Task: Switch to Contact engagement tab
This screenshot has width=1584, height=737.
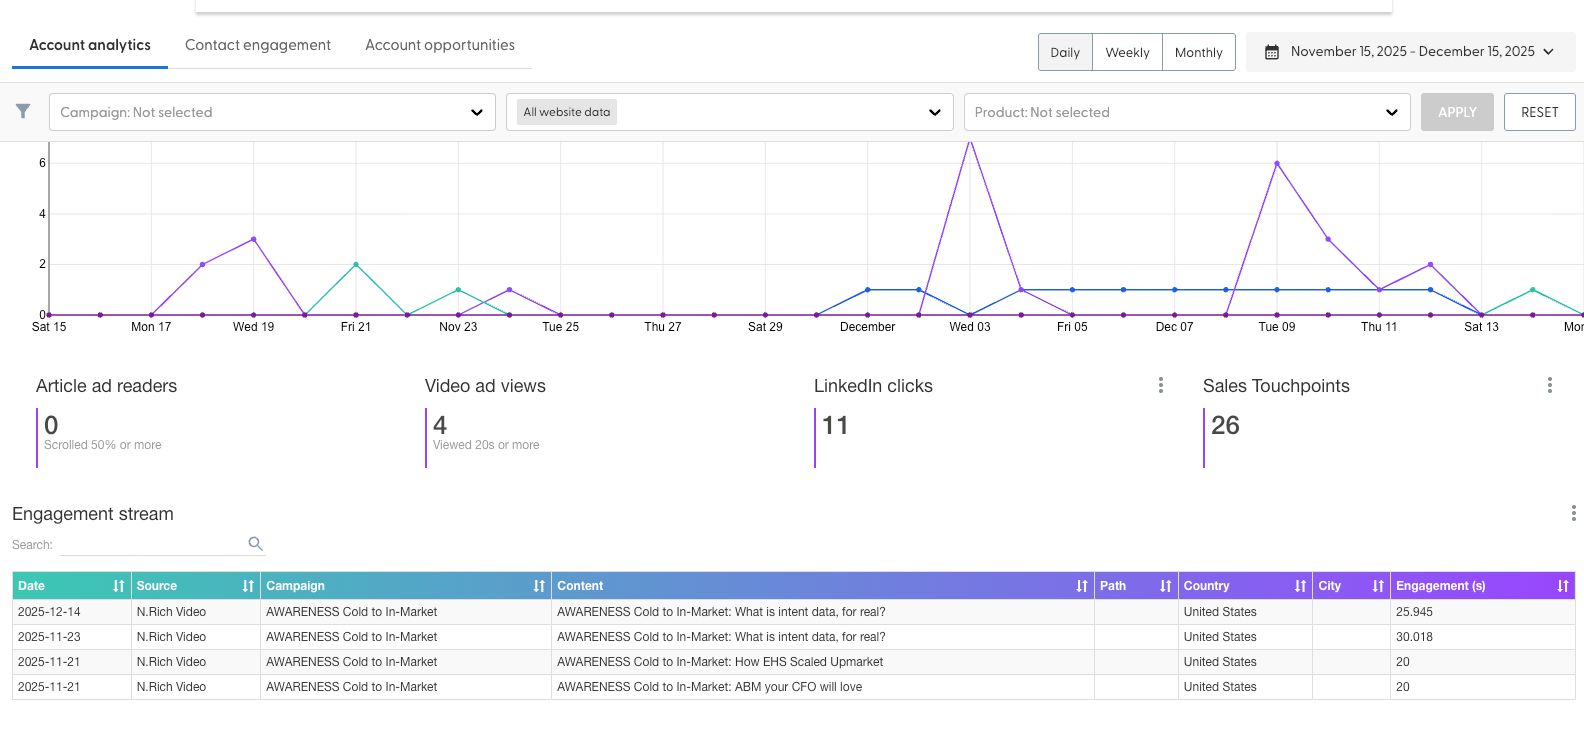Action: (x=258, y=45)
